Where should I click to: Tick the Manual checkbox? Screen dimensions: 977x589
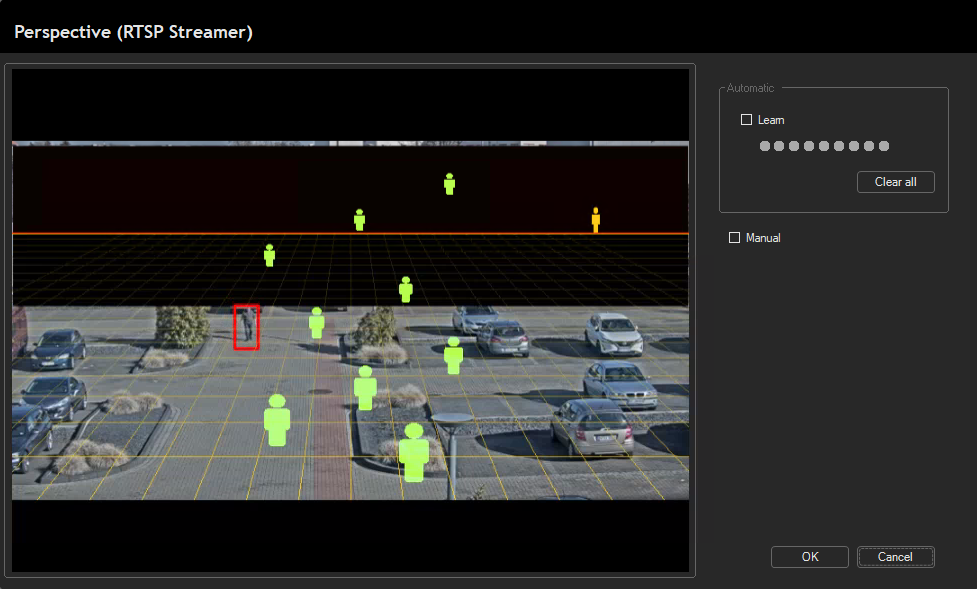(x=735, y=237)
